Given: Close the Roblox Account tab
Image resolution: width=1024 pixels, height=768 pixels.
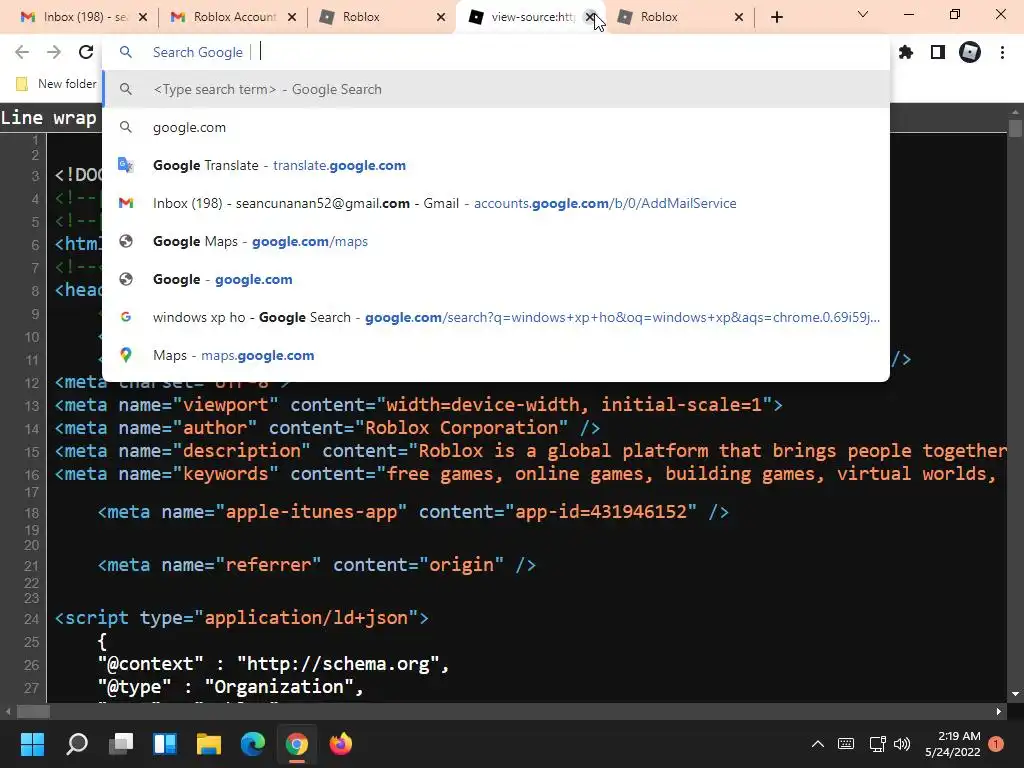Looking at the screenshot, I should [292, 17].
